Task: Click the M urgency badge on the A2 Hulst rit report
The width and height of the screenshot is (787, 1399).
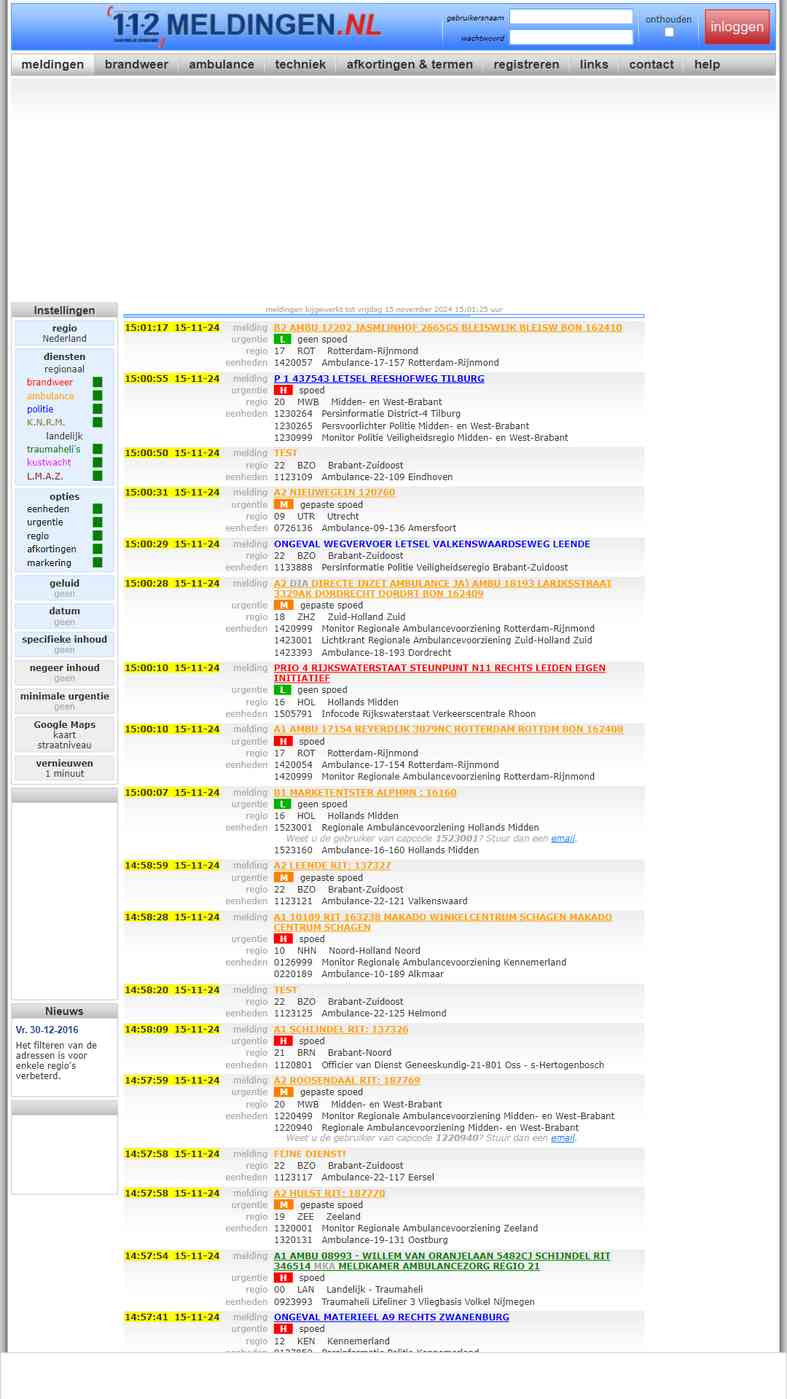Action: click(283, 1205)
